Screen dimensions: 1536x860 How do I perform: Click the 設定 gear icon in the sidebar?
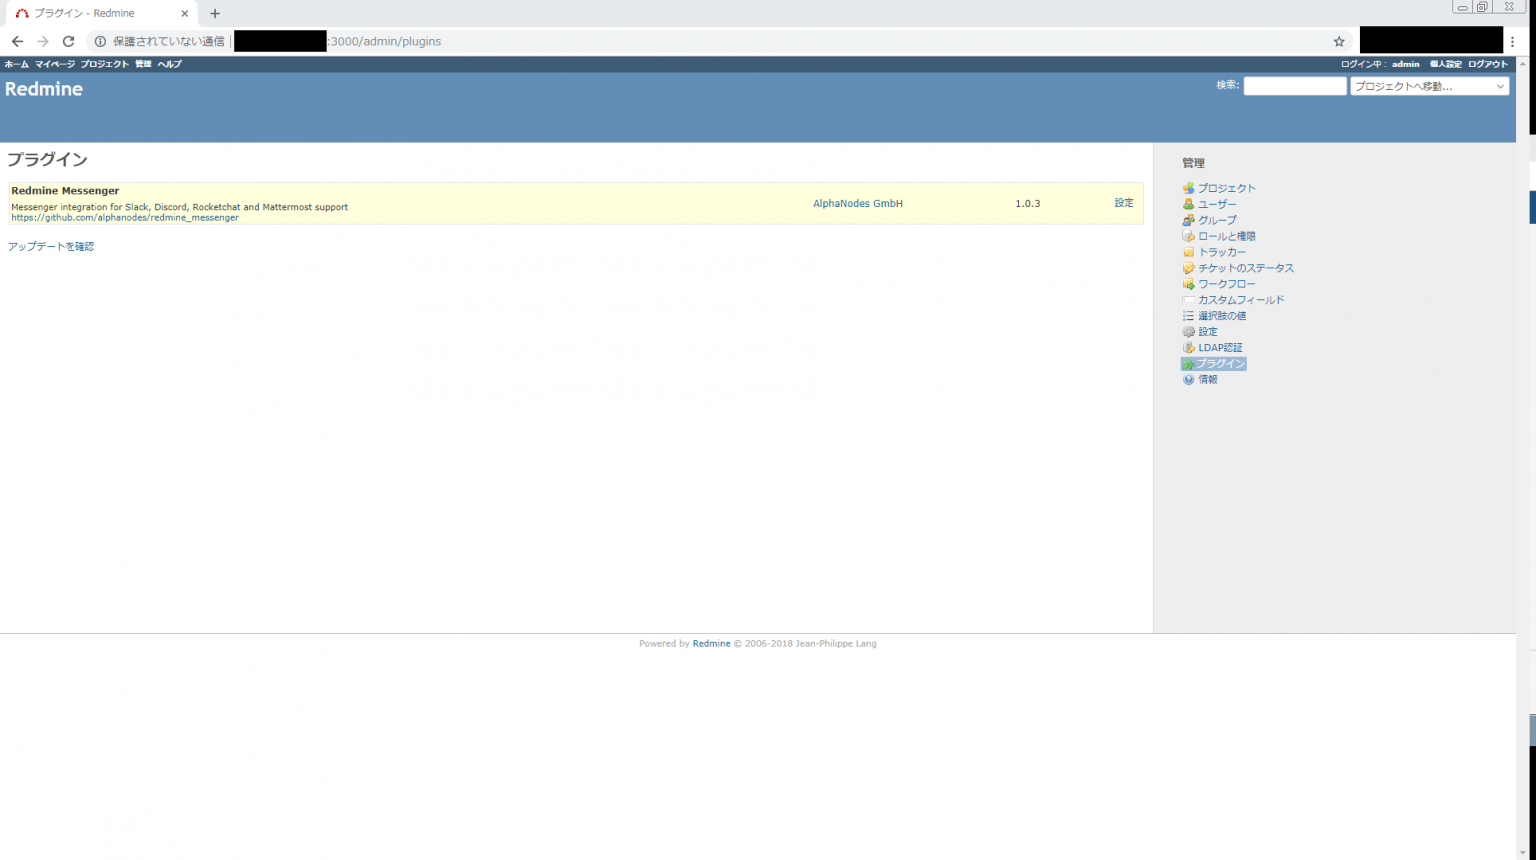pos(1188,331)
